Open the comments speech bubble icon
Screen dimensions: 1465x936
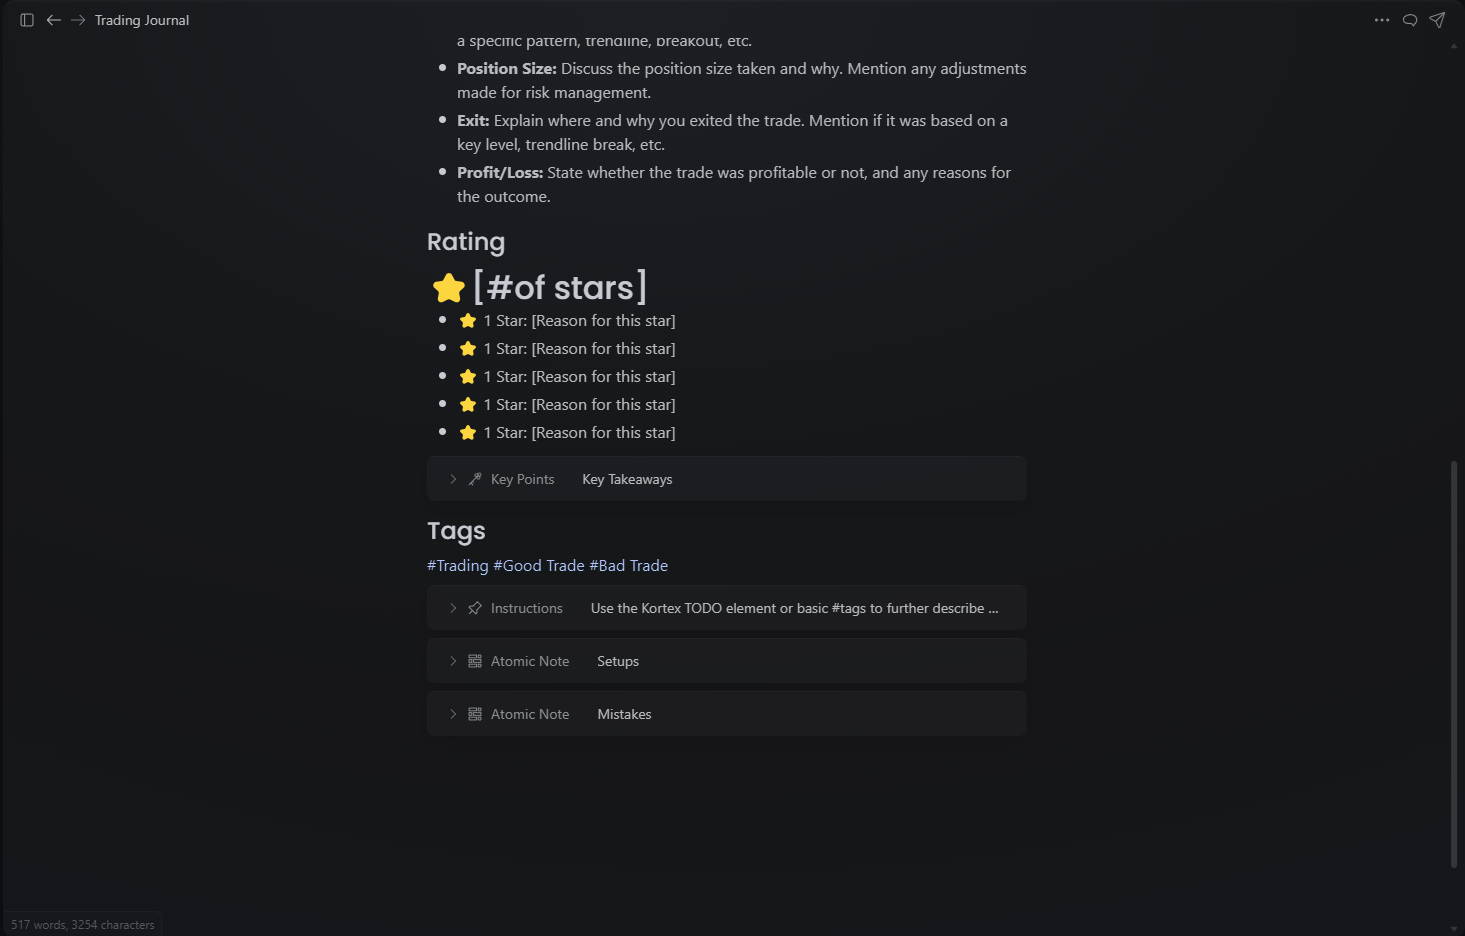1410,20
